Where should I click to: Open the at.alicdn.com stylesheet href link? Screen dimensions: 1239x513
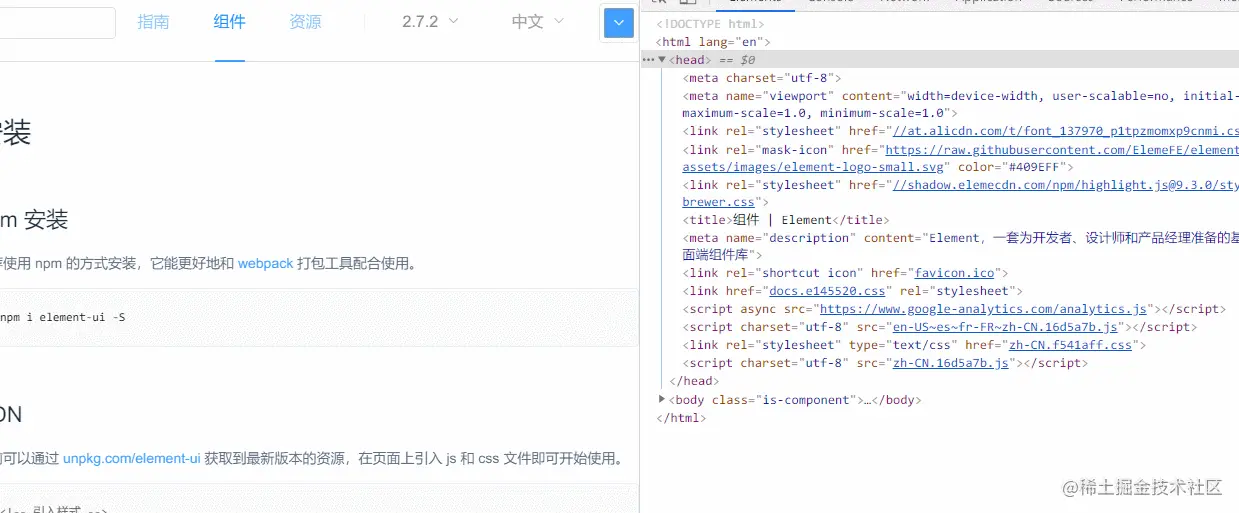[x=1065, y=132]
